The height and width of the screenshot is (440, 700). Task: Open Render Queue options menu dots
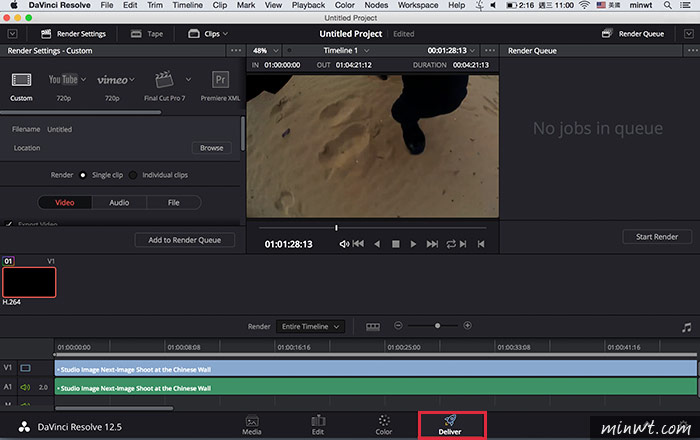click(692, 50)
